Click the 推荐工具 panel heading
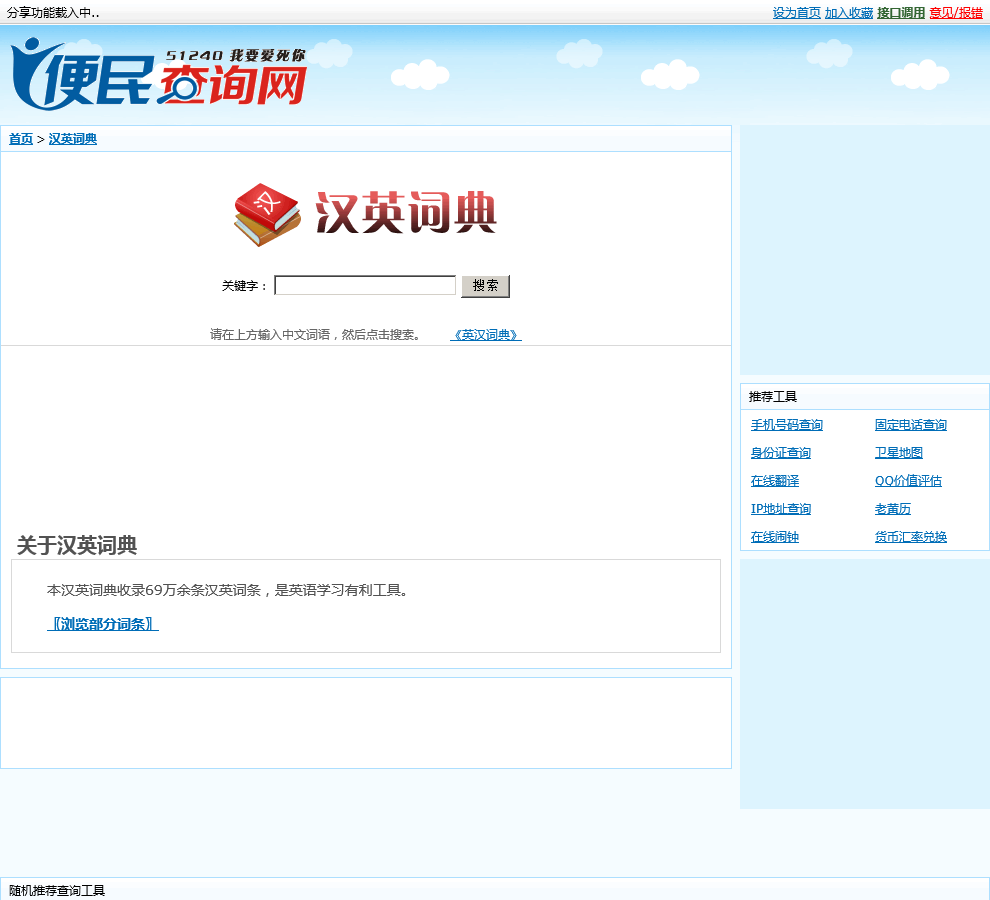This screenshot has width=990, height=900. [773, 397]
